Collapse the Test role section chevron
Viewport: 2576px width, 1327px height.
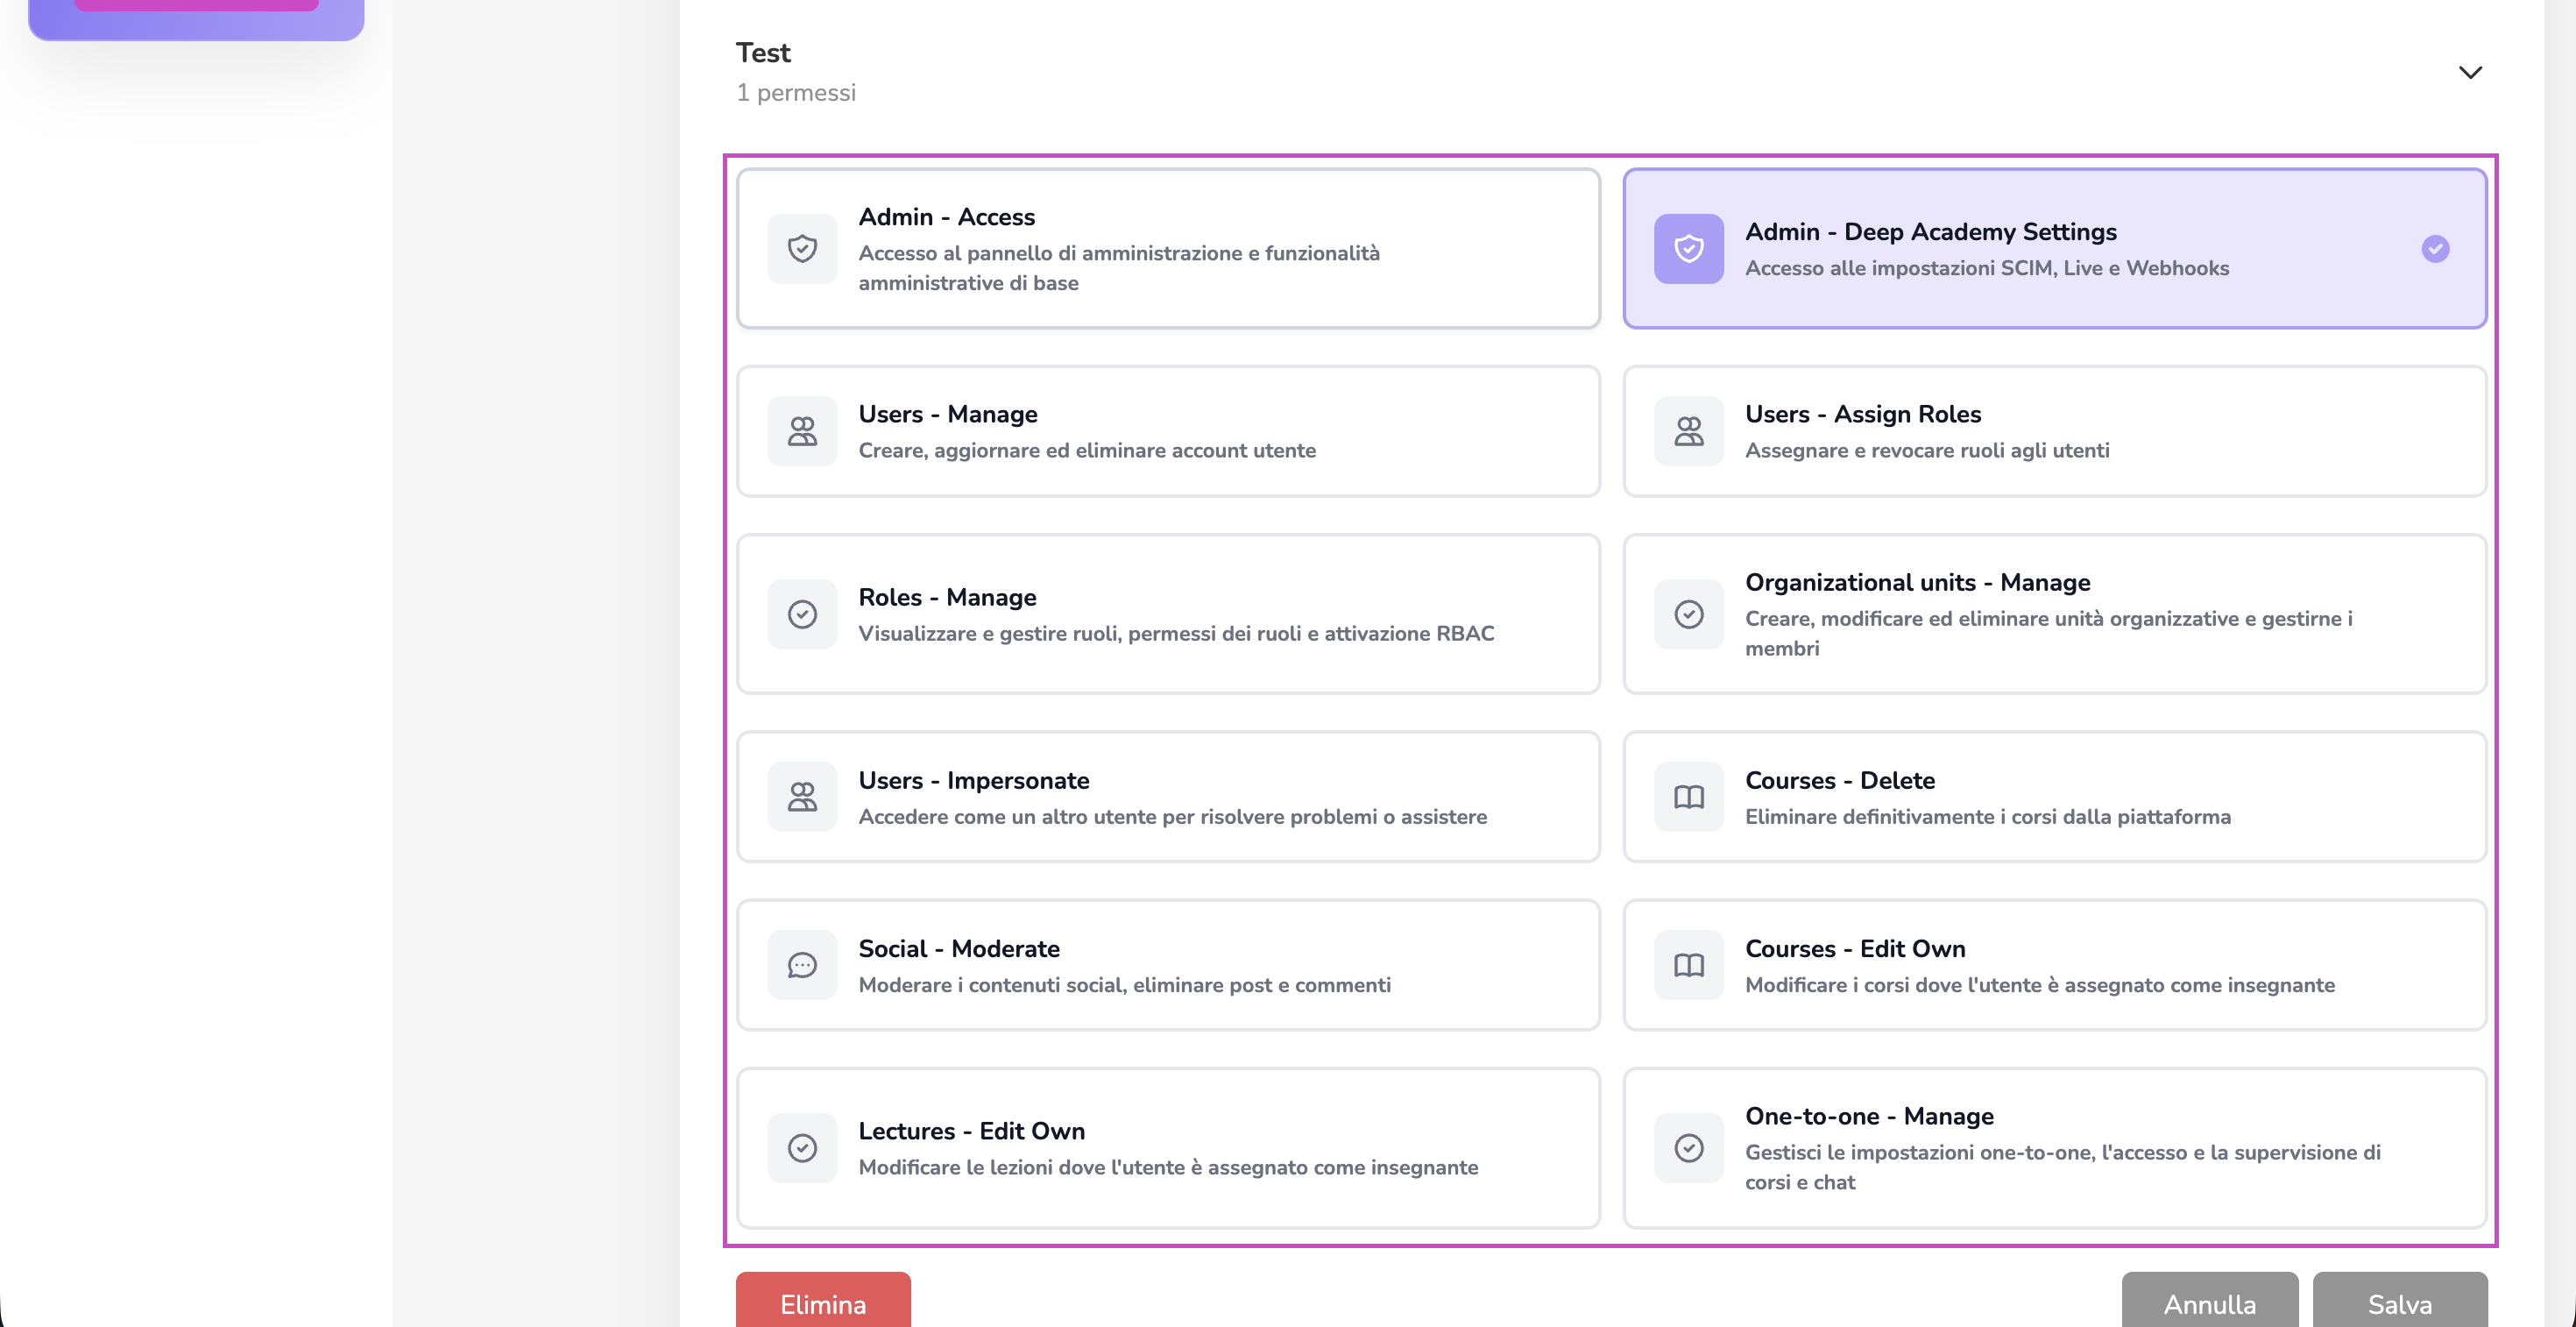coord(2470,72)
